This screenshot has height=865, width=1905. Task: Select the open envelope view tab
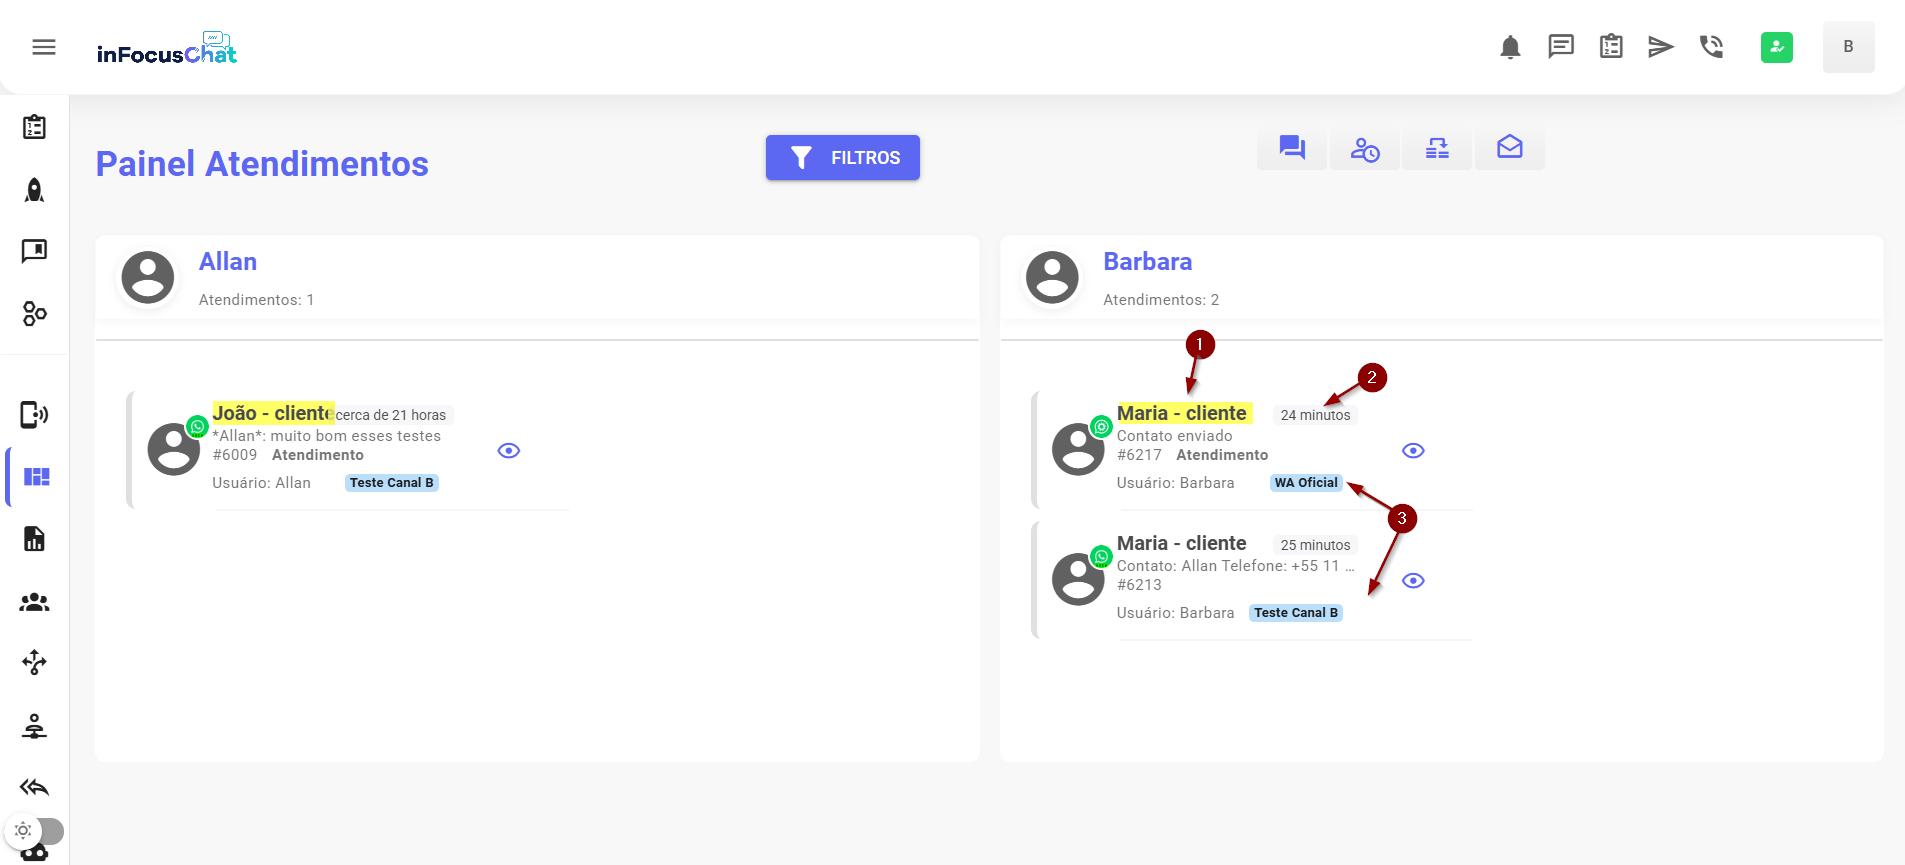[1509, 149]
